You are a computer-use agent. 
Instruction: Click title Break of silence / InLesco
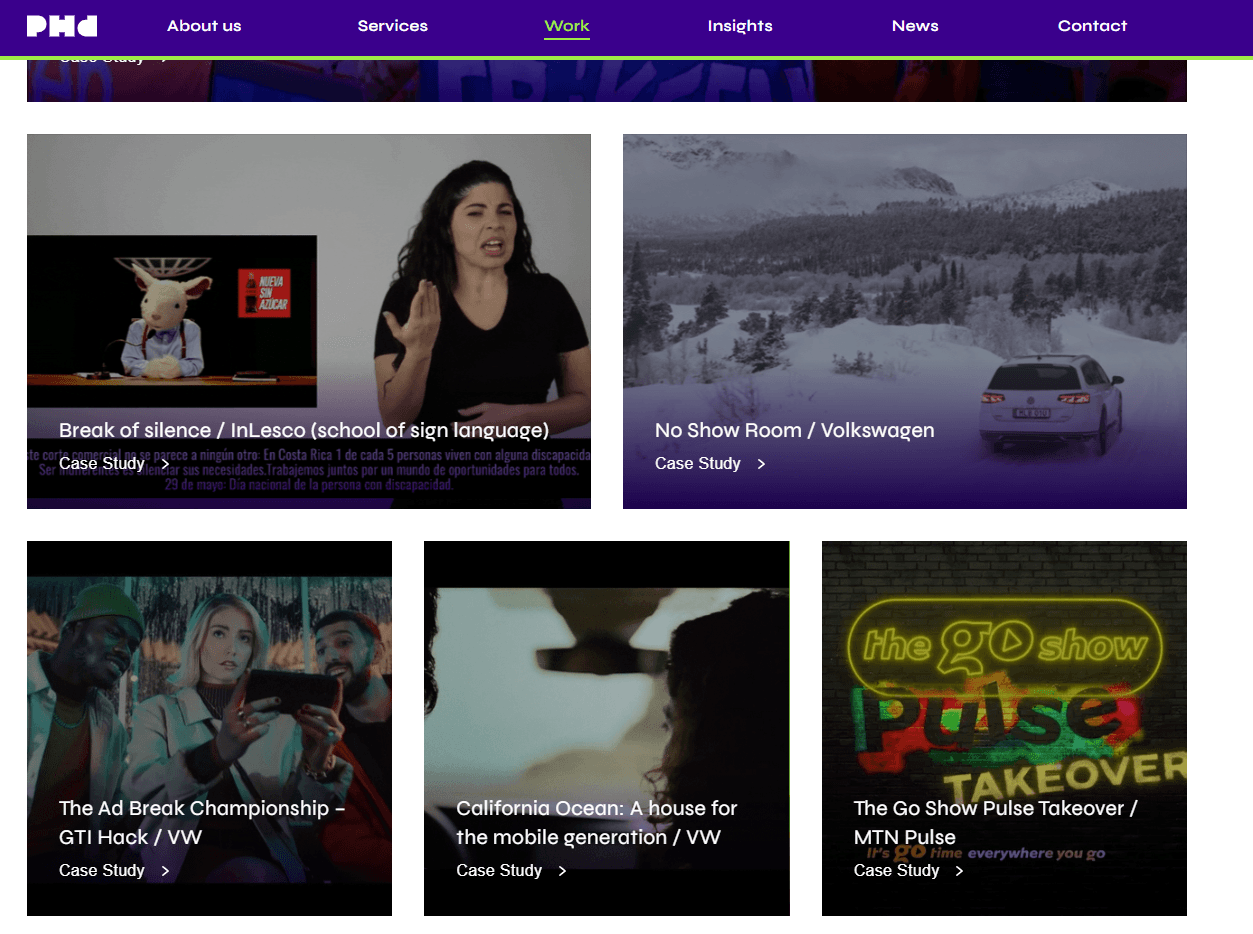click(x=304, y=430)
